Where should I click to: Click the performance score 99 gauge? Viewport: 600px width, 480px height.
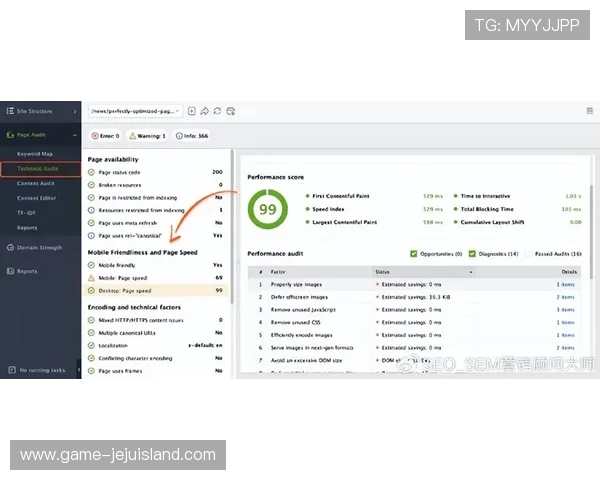268,209
